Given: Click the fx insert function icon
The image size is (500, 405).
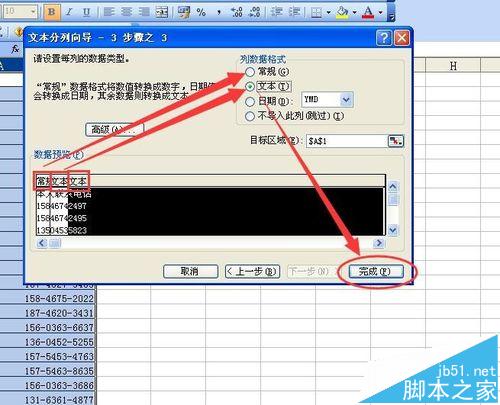Looking at the screenshot, I should pyautogui.click(x=15, y=49).
